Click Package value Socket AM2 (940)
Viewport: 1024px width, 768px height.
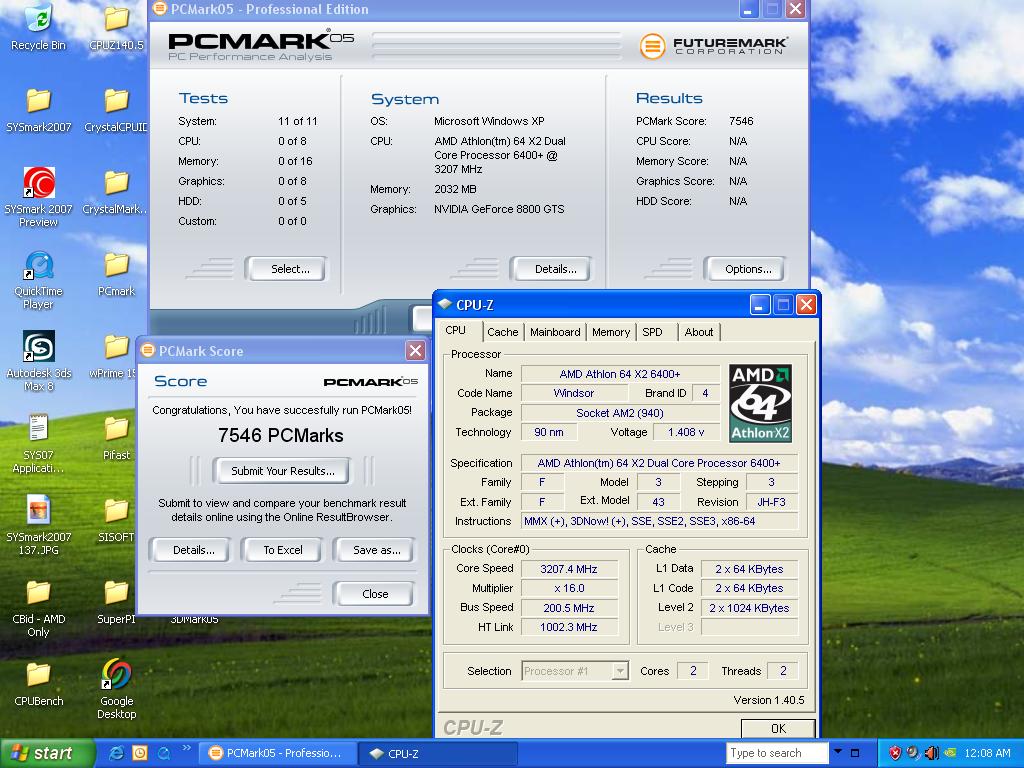pos(620,413)
